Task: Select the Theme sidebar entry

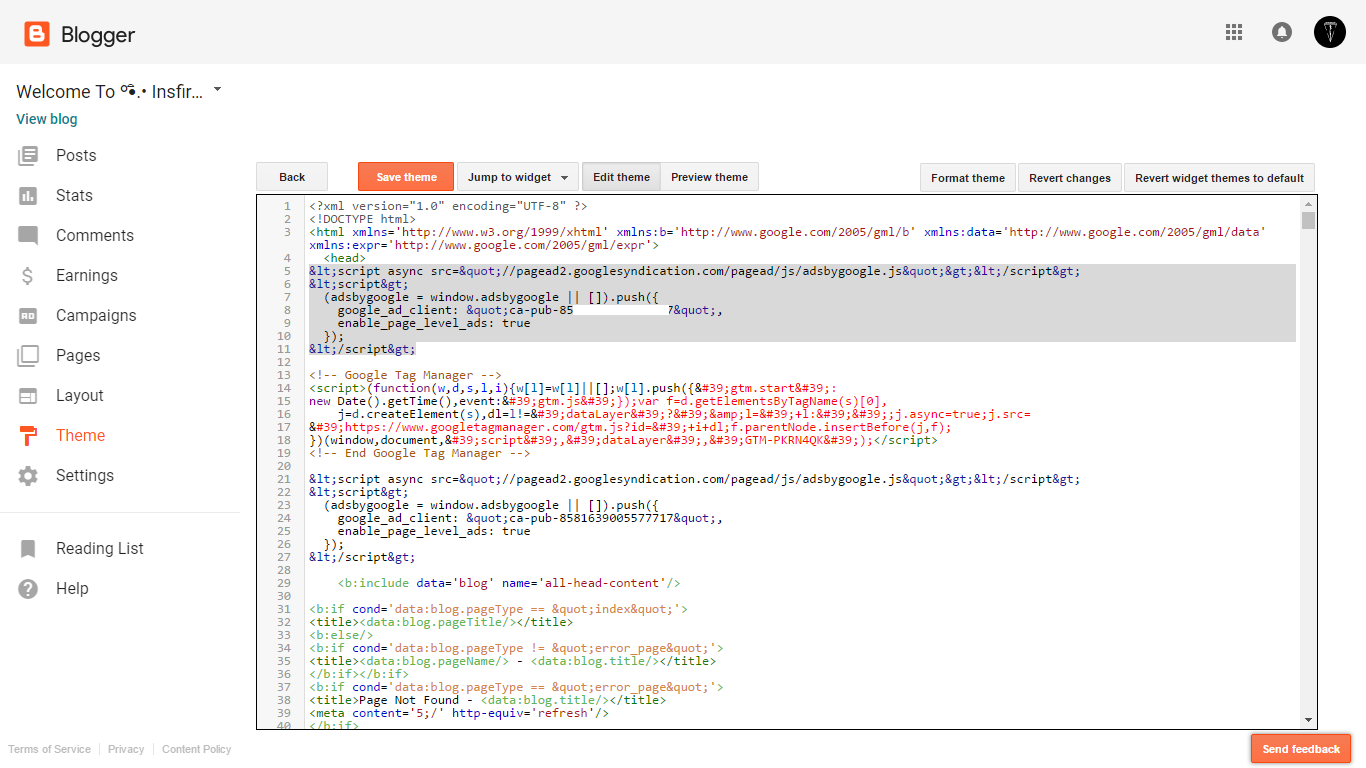Action: pos(80,435)
